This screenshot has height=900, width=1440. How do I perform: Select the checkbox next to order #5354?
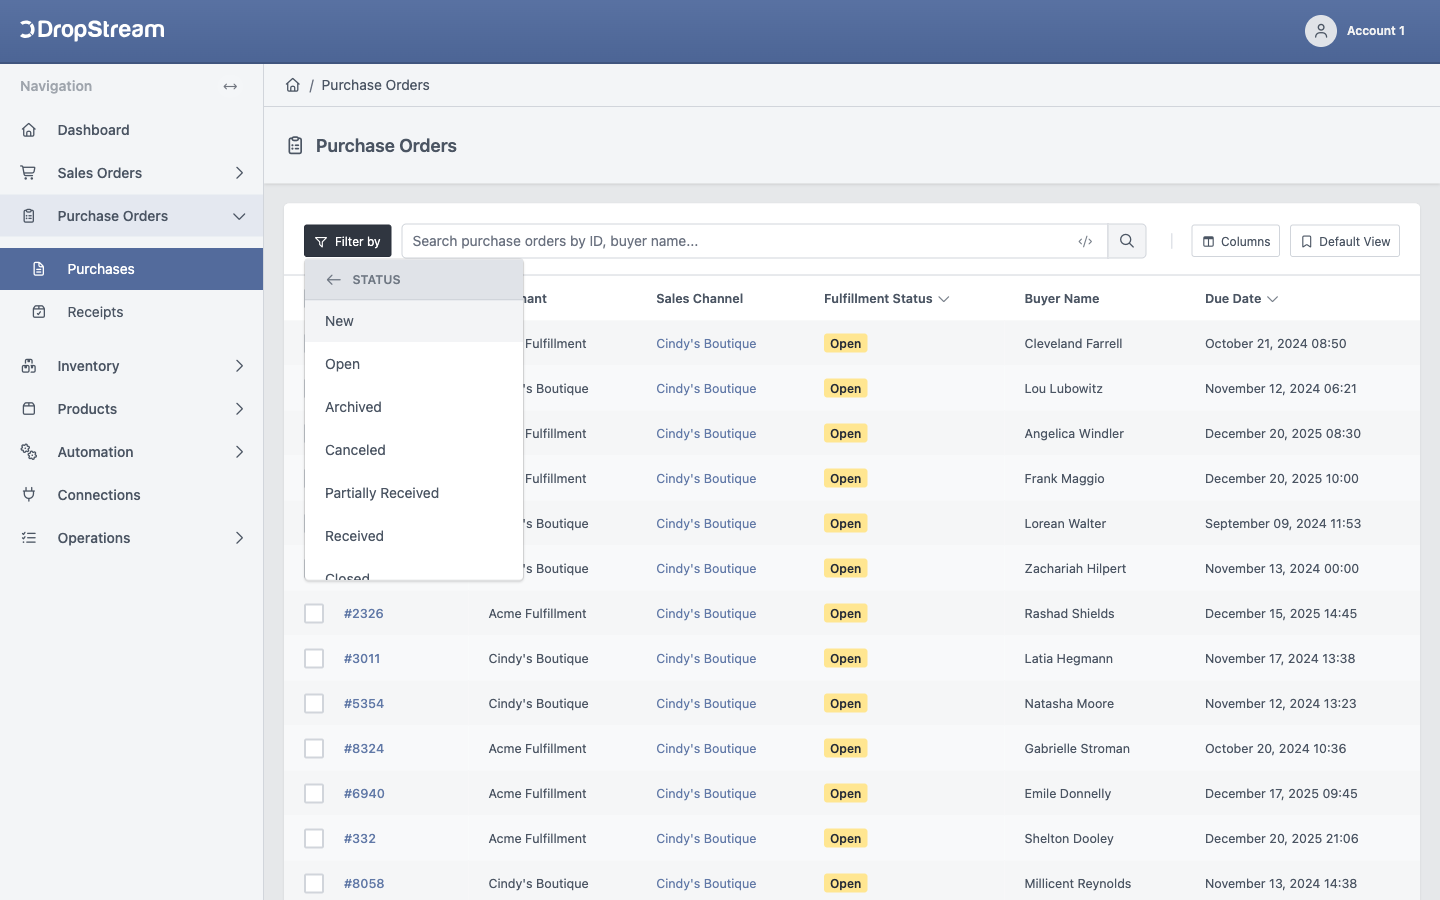click(314, 703)
